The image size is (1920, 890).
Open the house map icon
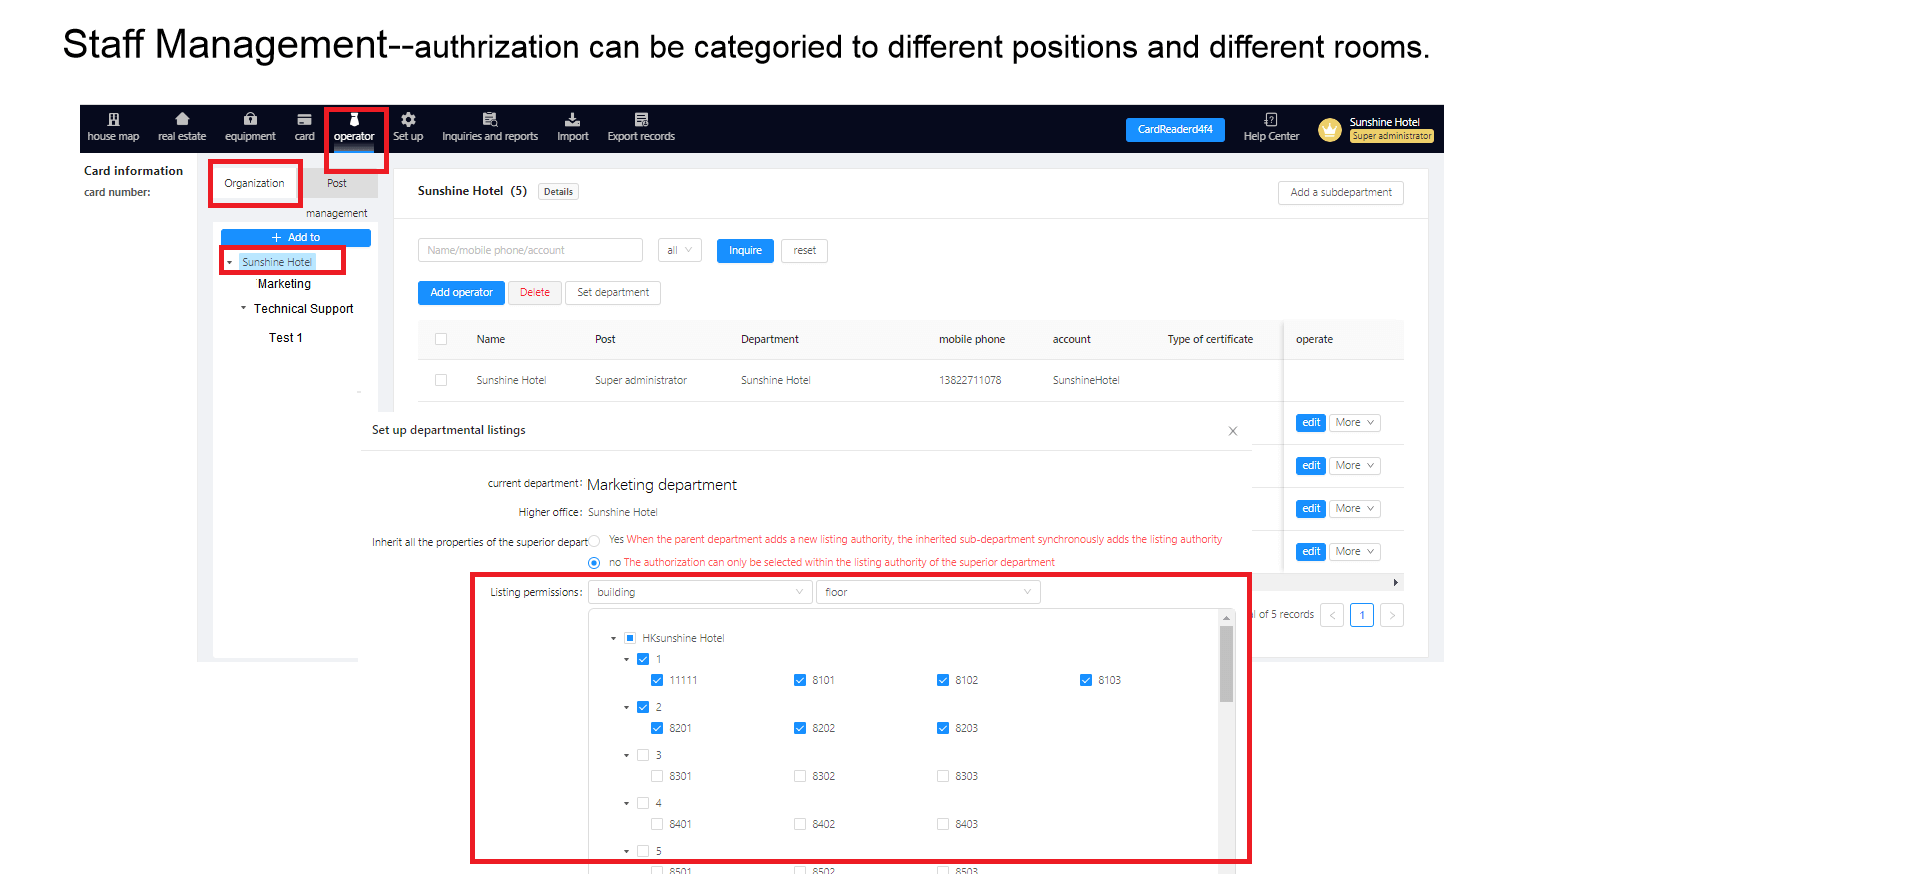113,120
